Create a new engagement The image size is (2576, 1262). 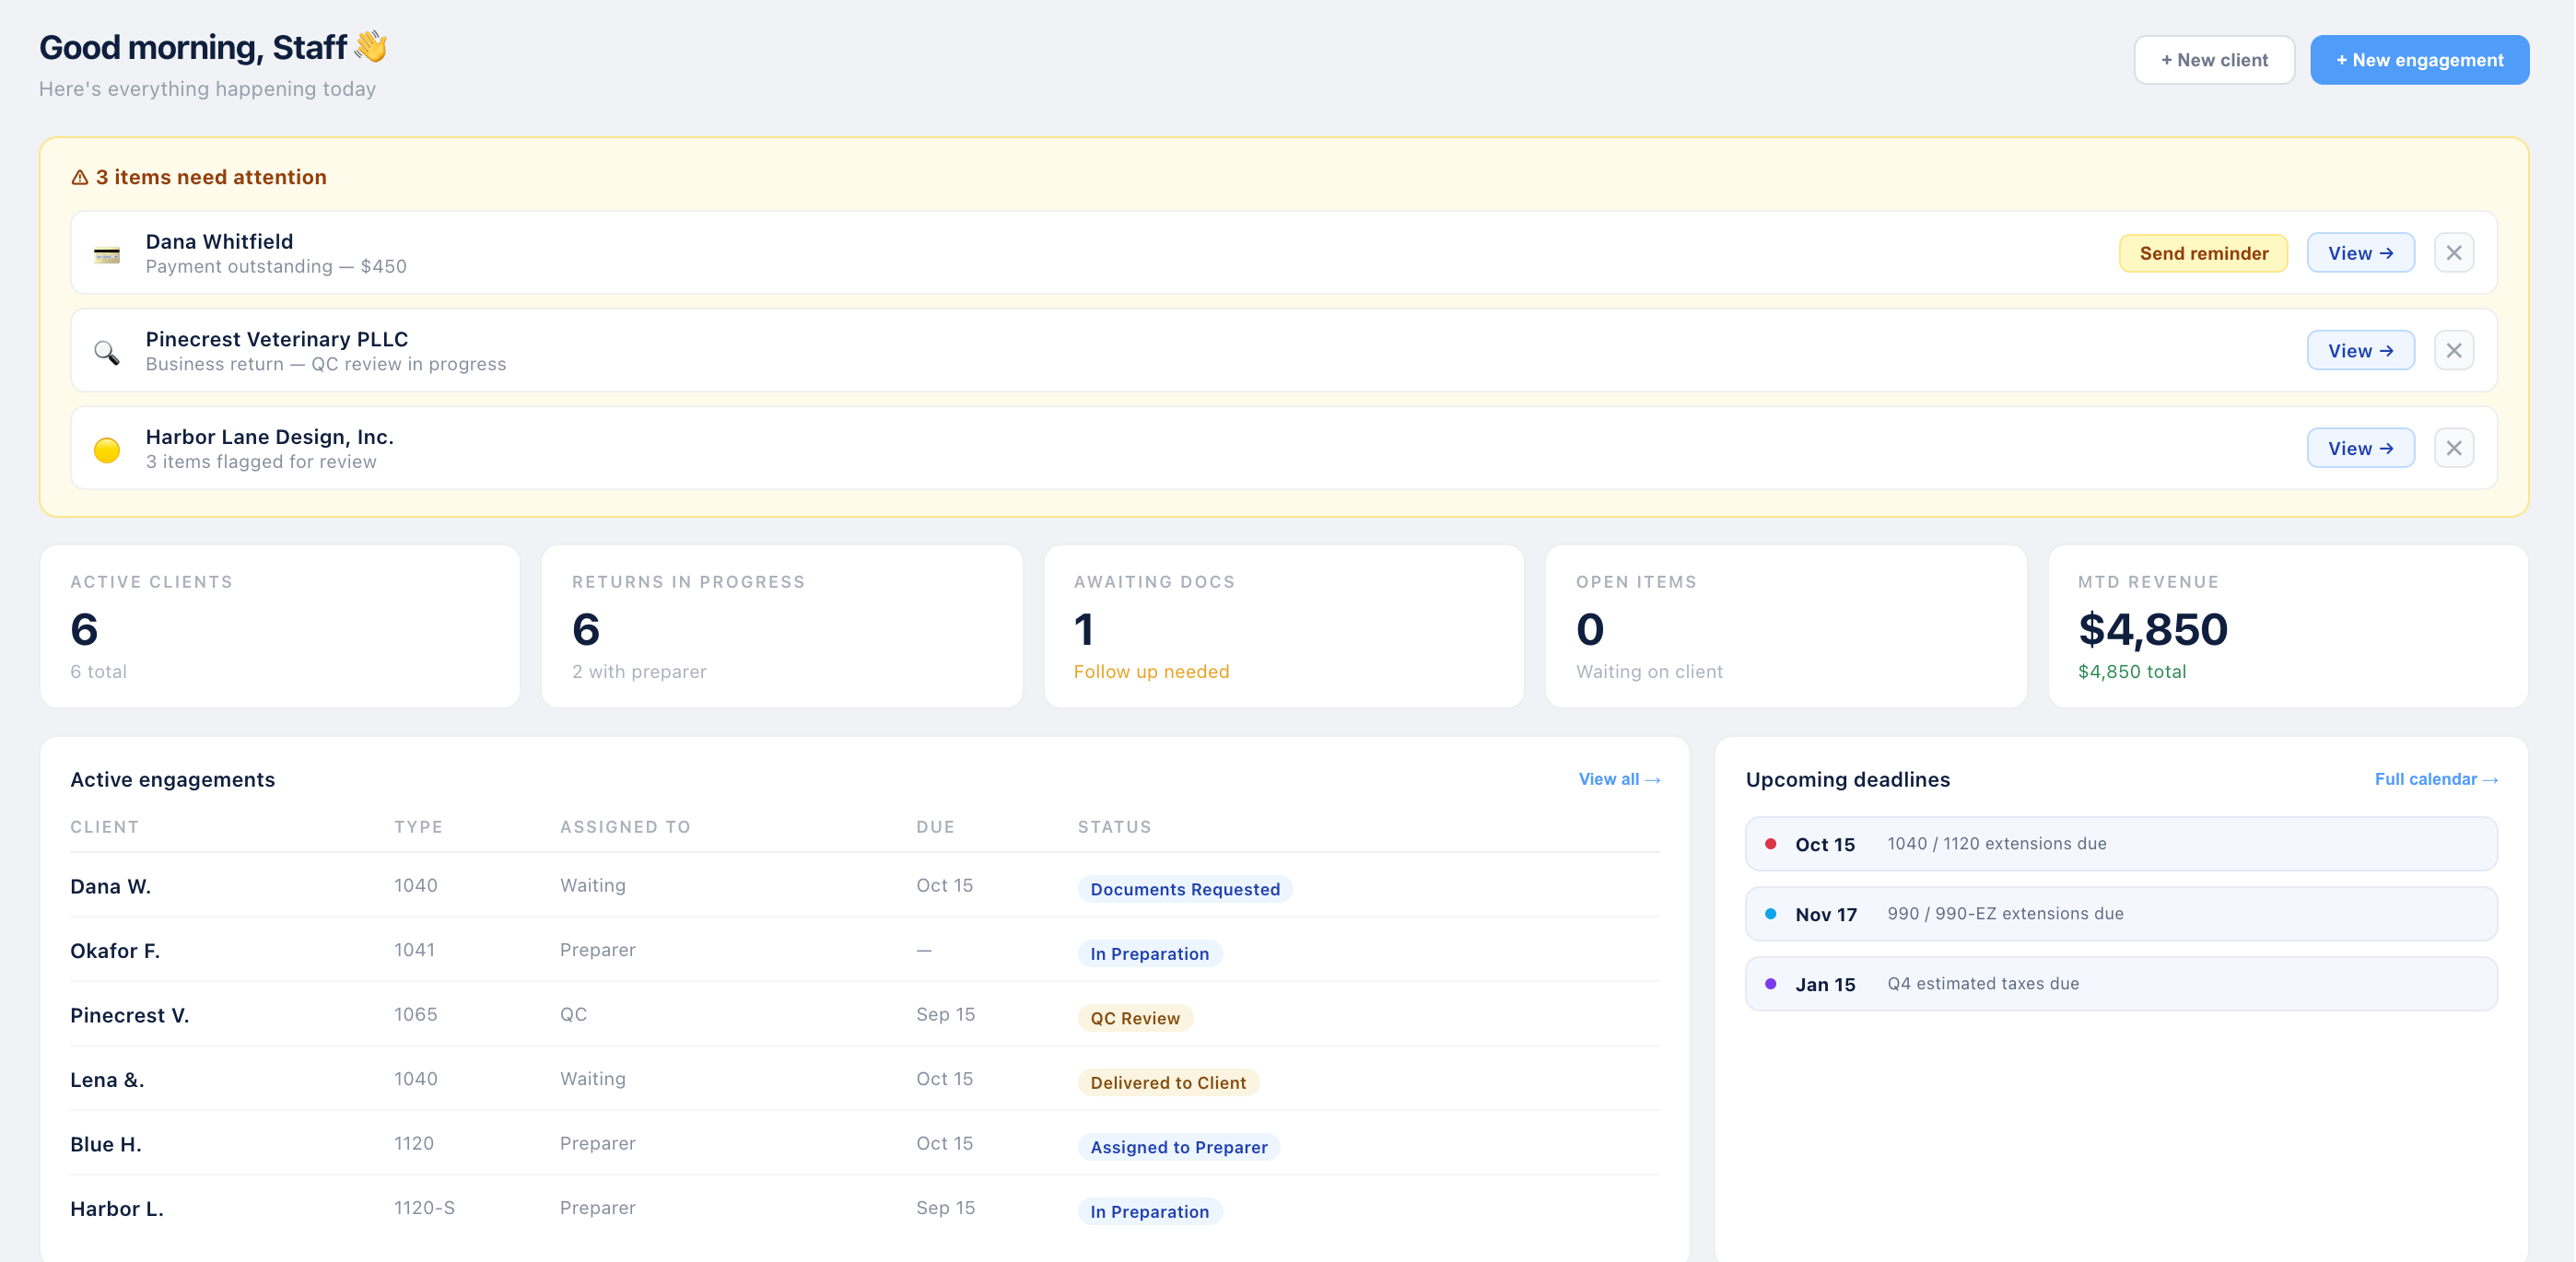point(2419,60)
